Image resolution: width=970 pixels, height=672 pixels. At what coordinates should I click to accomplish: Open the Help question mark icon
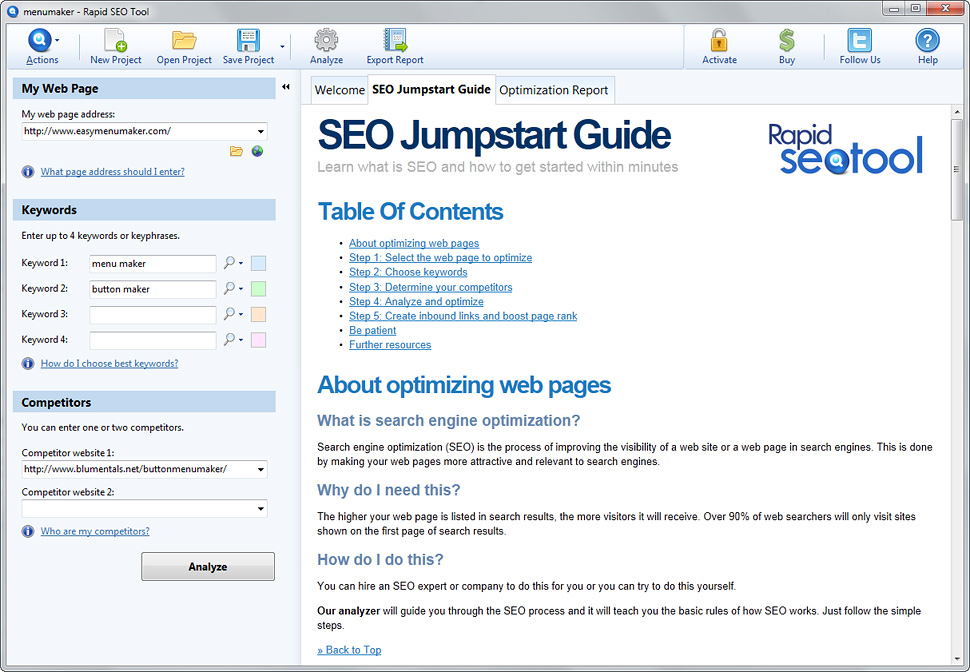[x=928, y=40]
